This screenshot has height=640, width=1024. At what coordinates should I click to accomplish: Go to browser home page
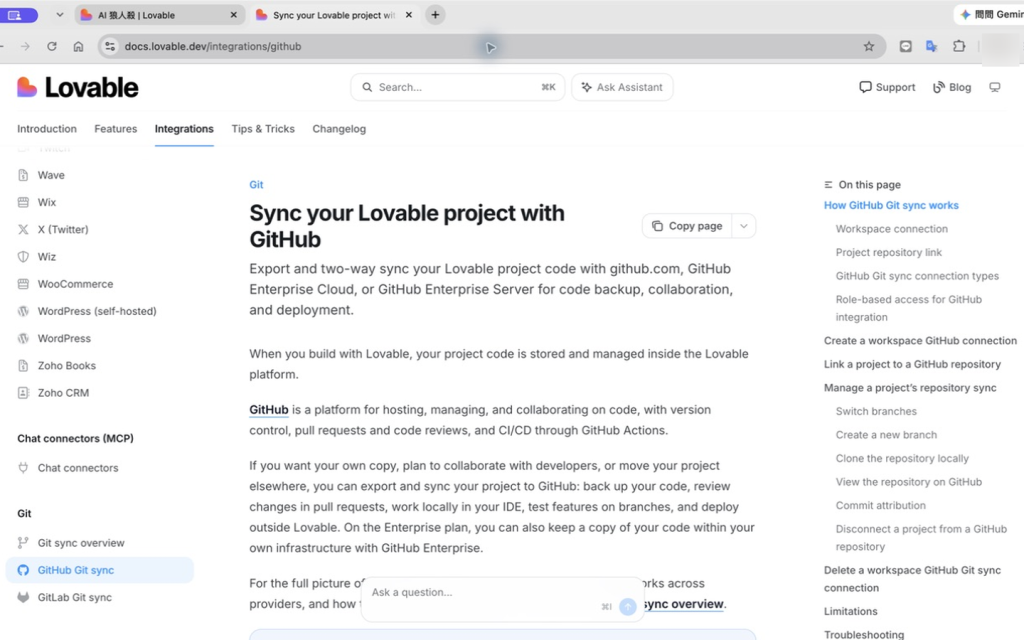78,46
